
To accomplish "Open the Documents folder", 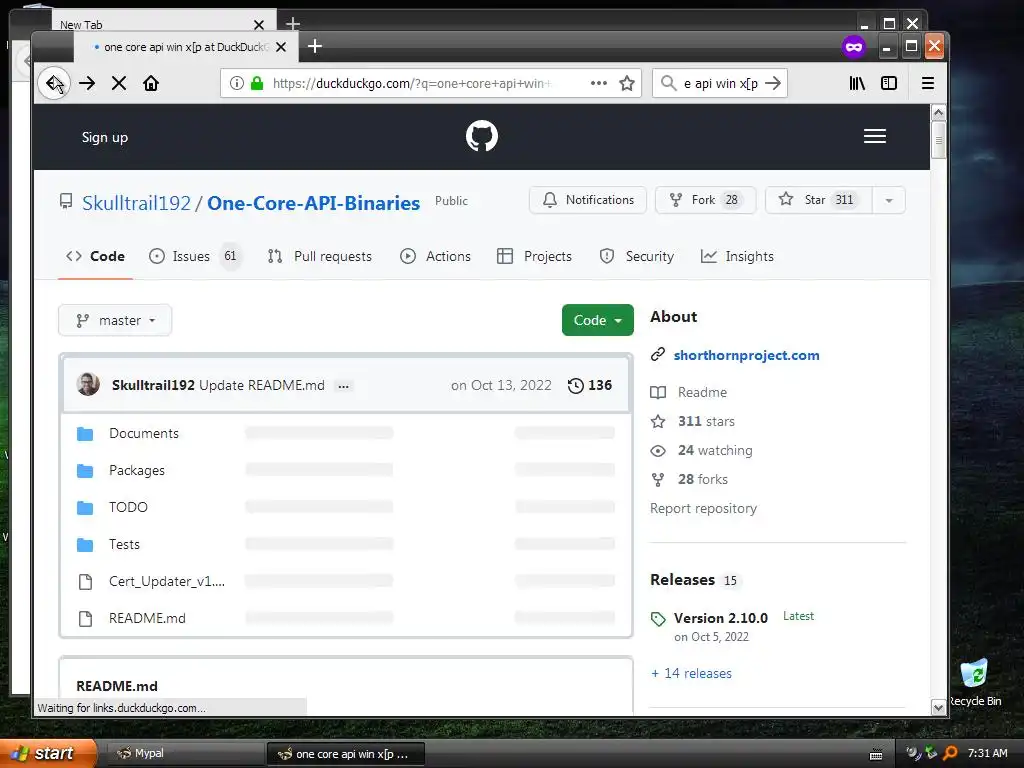I will (x=144, y=433).
